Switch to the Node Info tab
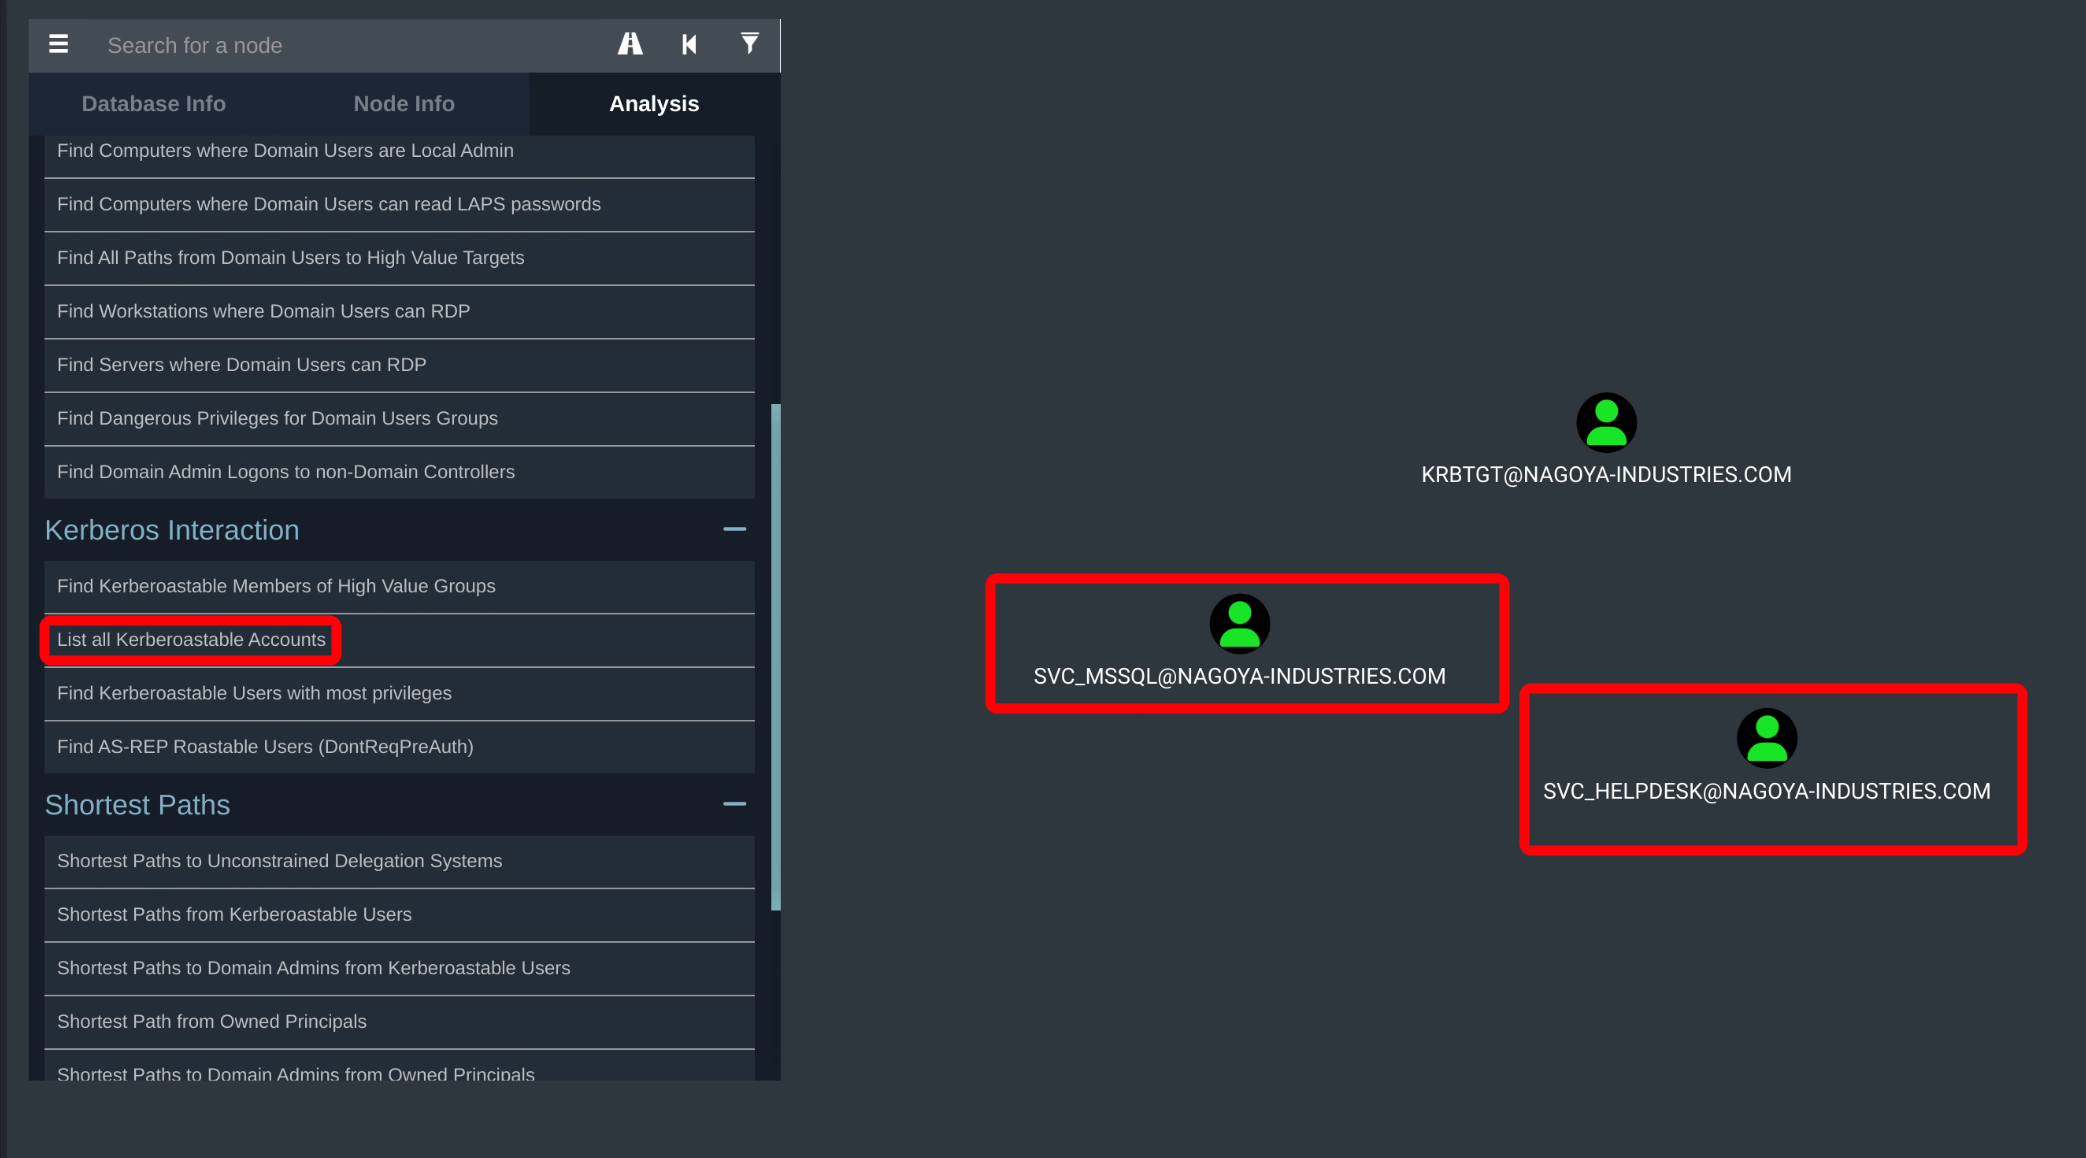Image resolution: width=2086 pixels, height=1158 pixels. coord(404,104)
